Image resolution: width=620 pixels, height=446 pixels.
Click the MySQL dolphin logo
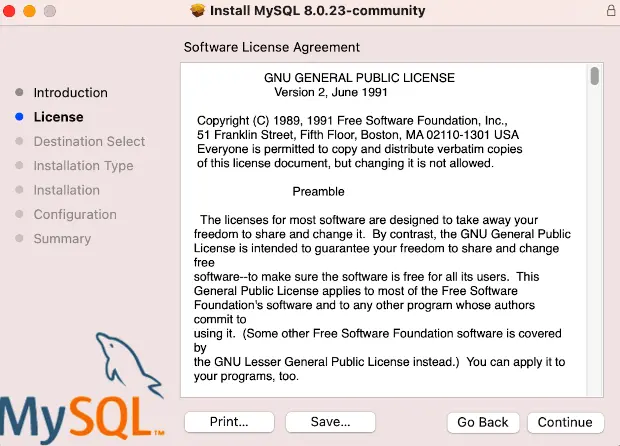[x=130, y=365]
